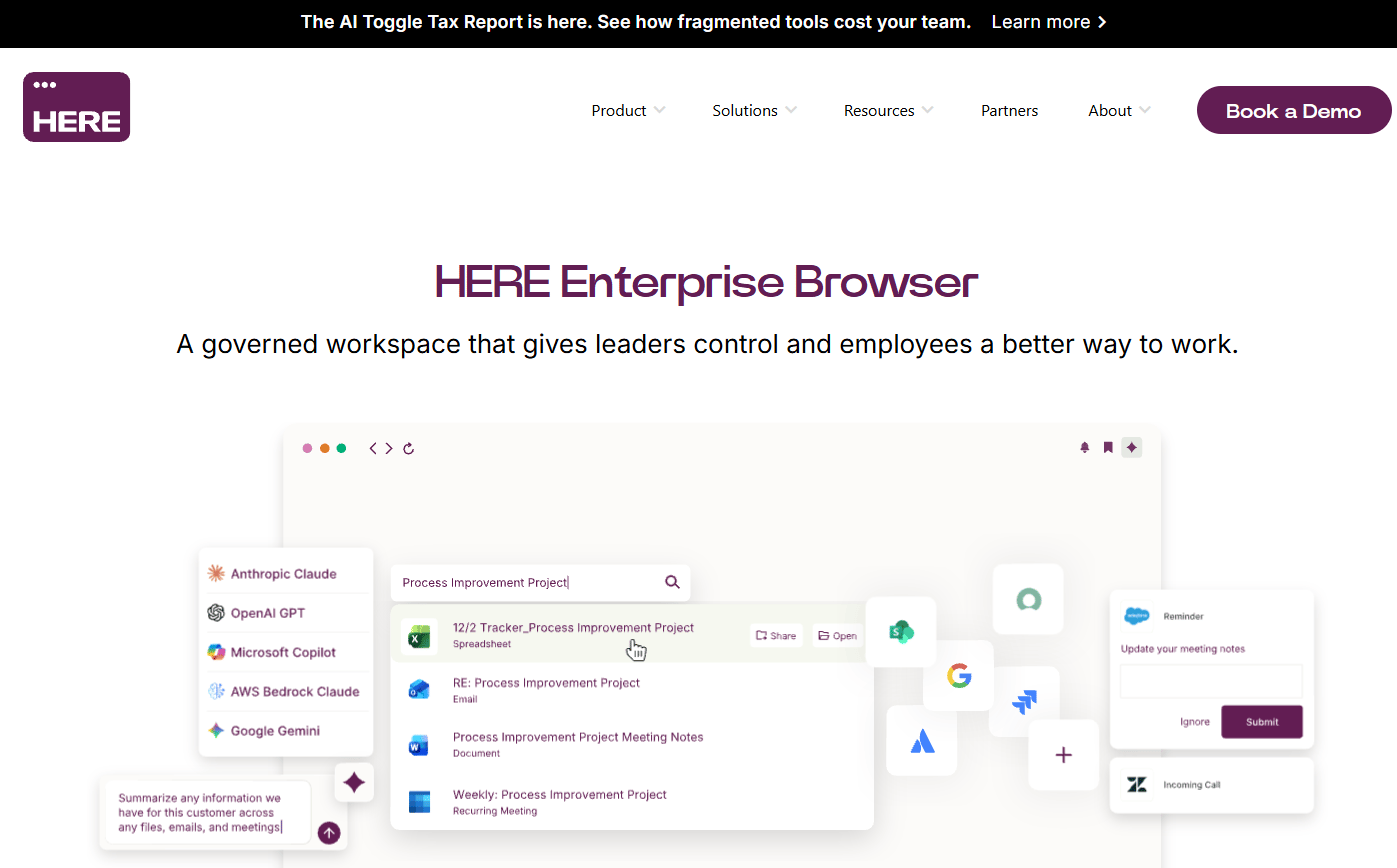Click the Process Improvement Project search field
The height and width of the screenshot is (868, 1397).
tap(540, 582)
